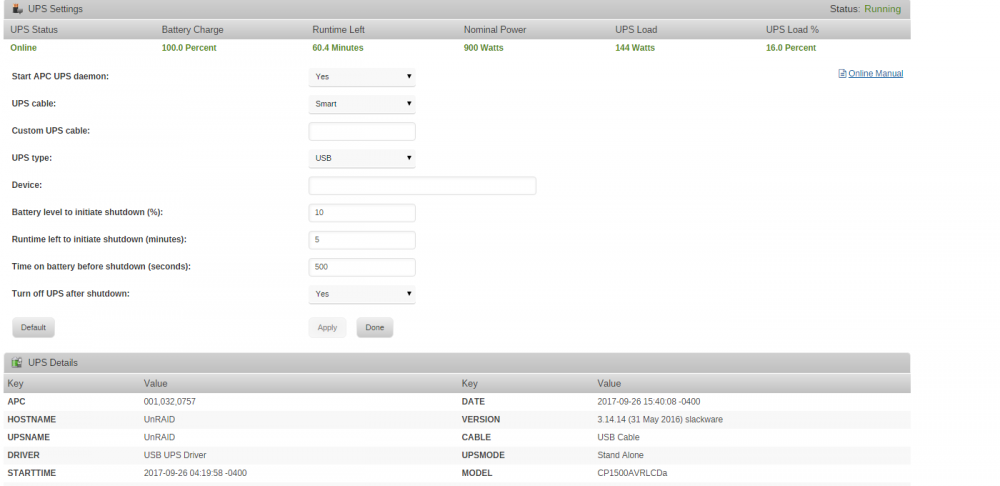1000x486 pixels.
Task: Click the UPS Settings battery icon
Action: click(17, 9)
